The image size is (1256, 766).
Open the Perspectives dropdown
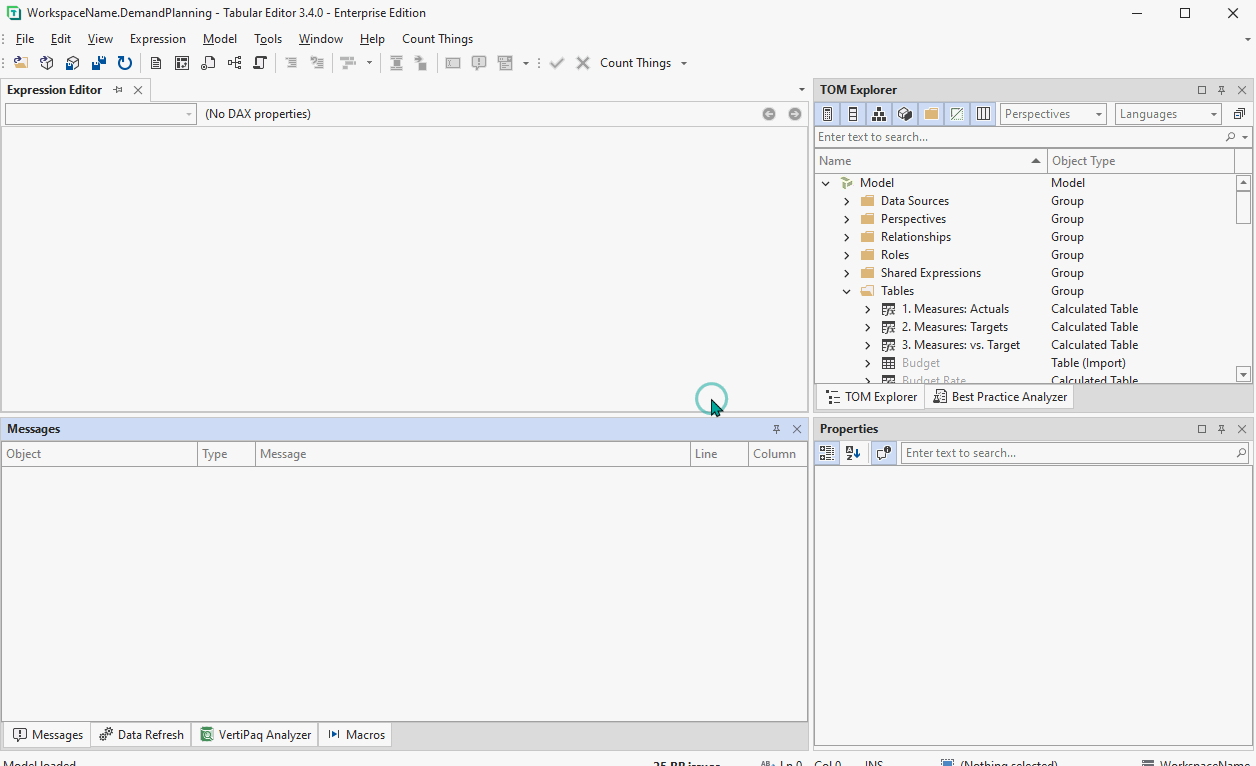click(x=1053, y=114)
